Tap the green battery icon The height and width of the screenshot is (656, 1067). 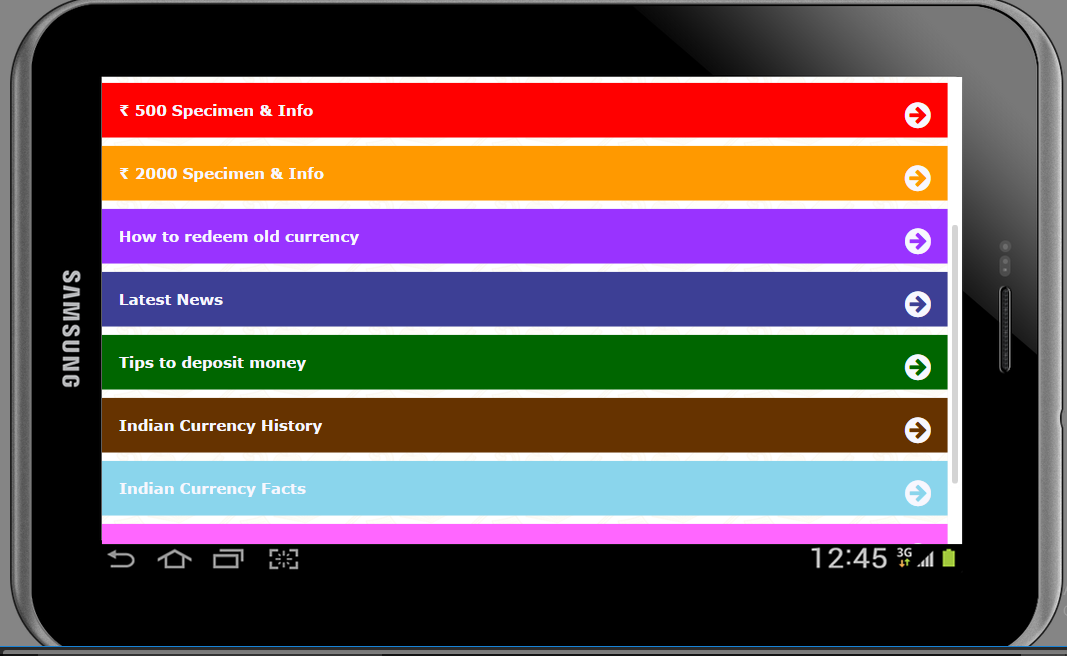coord(949,559)
